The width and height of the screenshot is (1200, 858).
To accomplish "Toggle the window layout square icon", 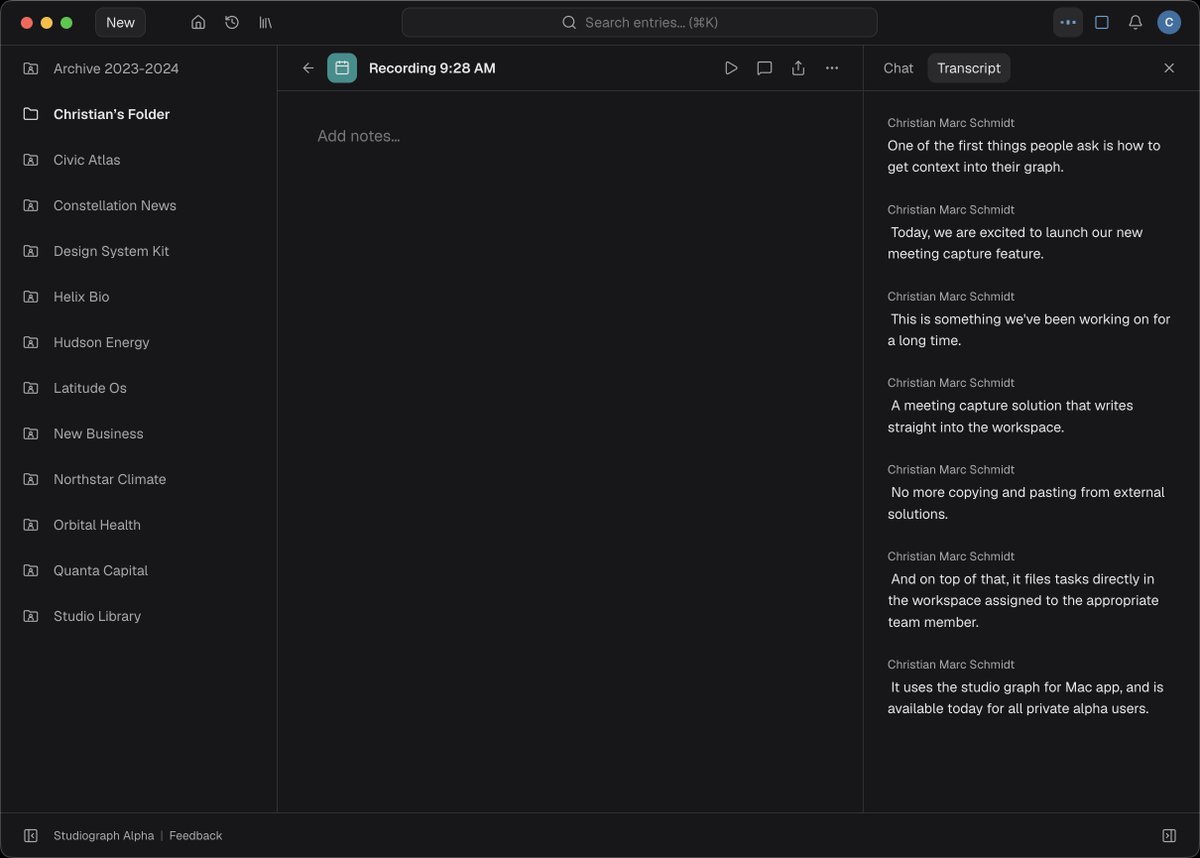I will pyautogui.click(x=1102, y=22).
